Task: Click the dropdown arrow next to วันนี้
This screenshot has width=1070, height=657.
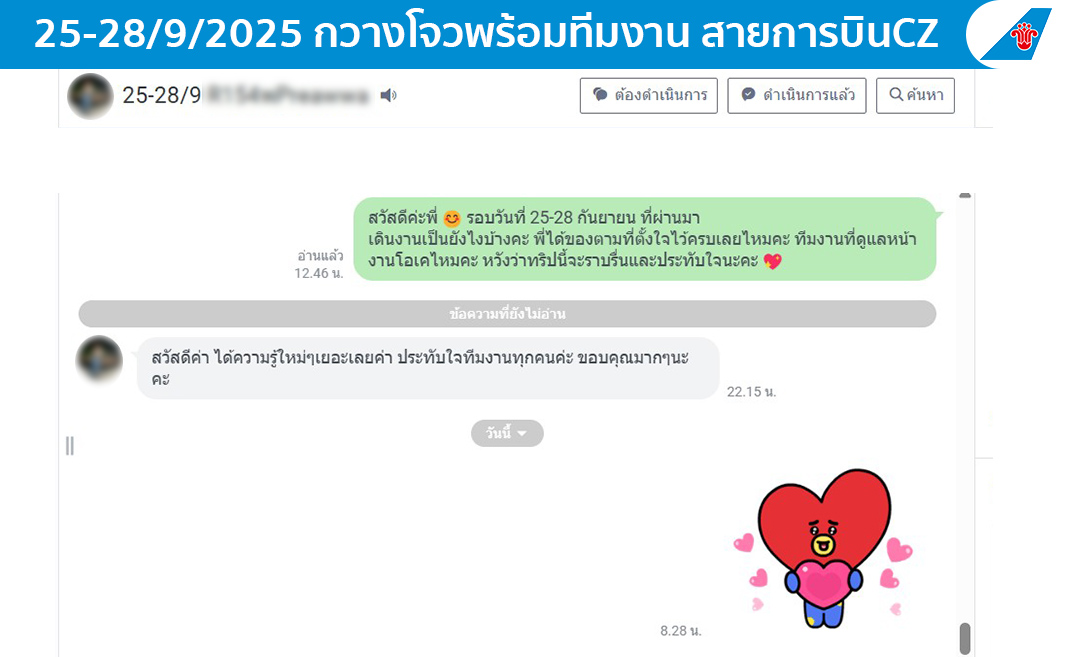Action: coord(522,434)
